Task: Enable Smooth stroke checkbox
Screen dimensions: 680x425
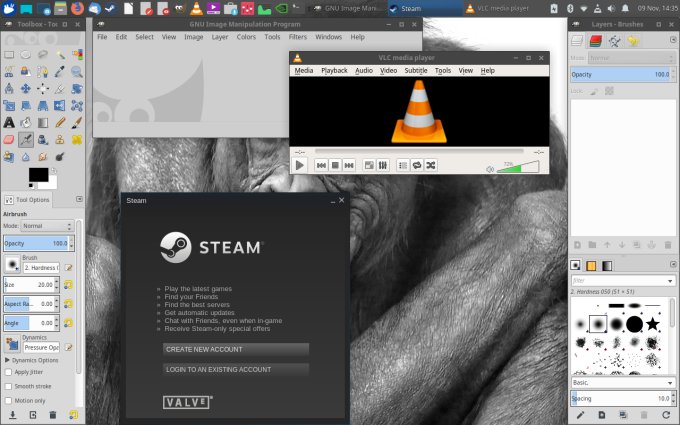Action: click(8, 386)
